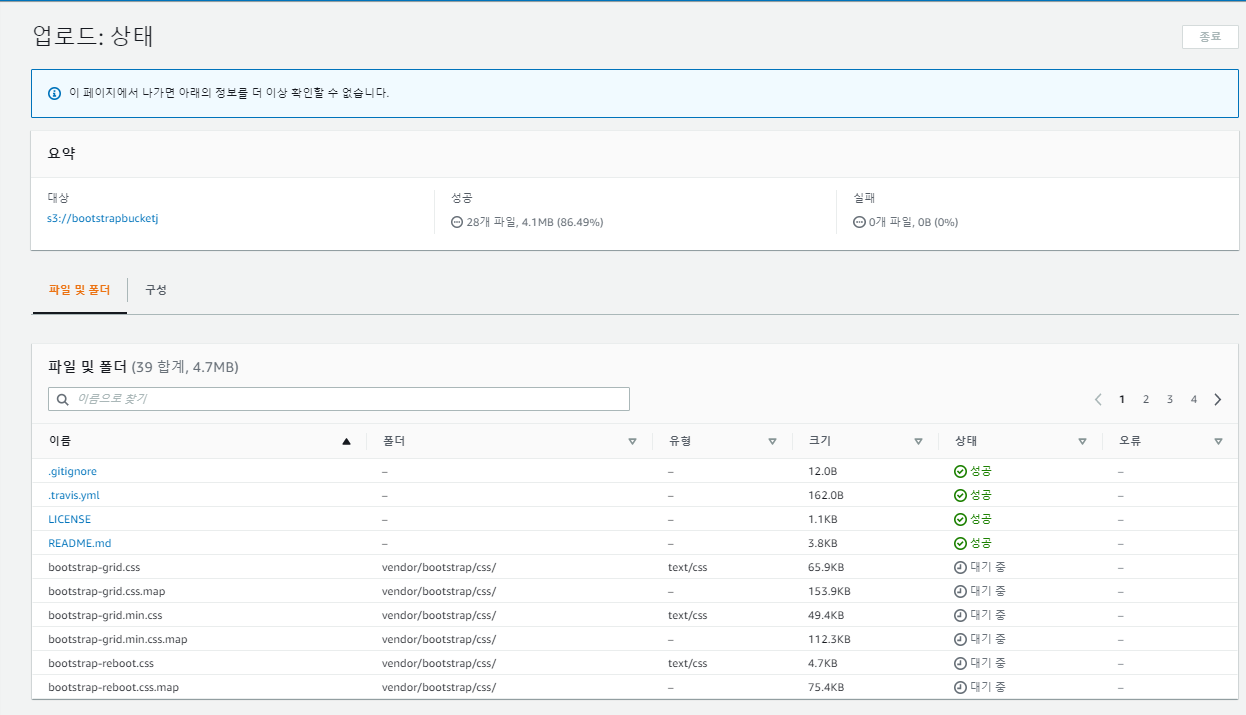Click the 153.9KB size value
The height and width of the screenshot is (715, 1246).
click(x=829, y=591)
